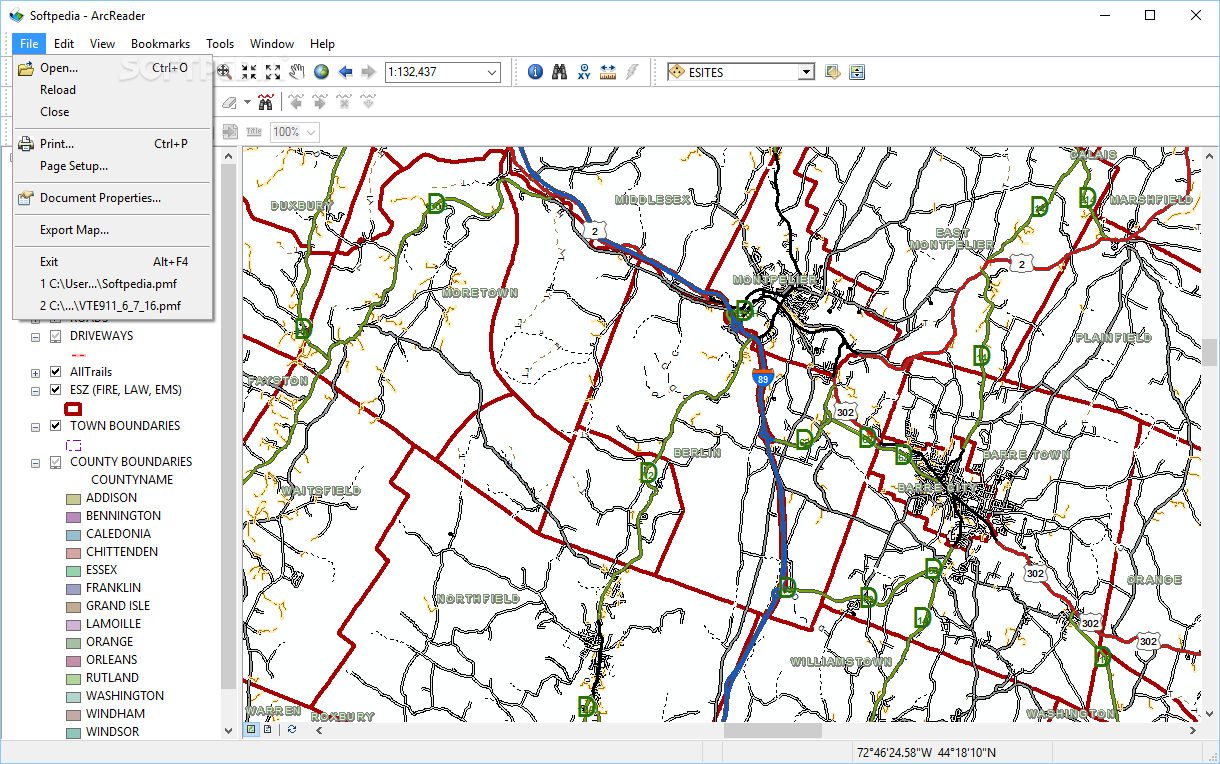Screen dimensions: 1220x764
Task: Open recent file VTE911_6_7_16.pmf
Action: click(112, 306)
